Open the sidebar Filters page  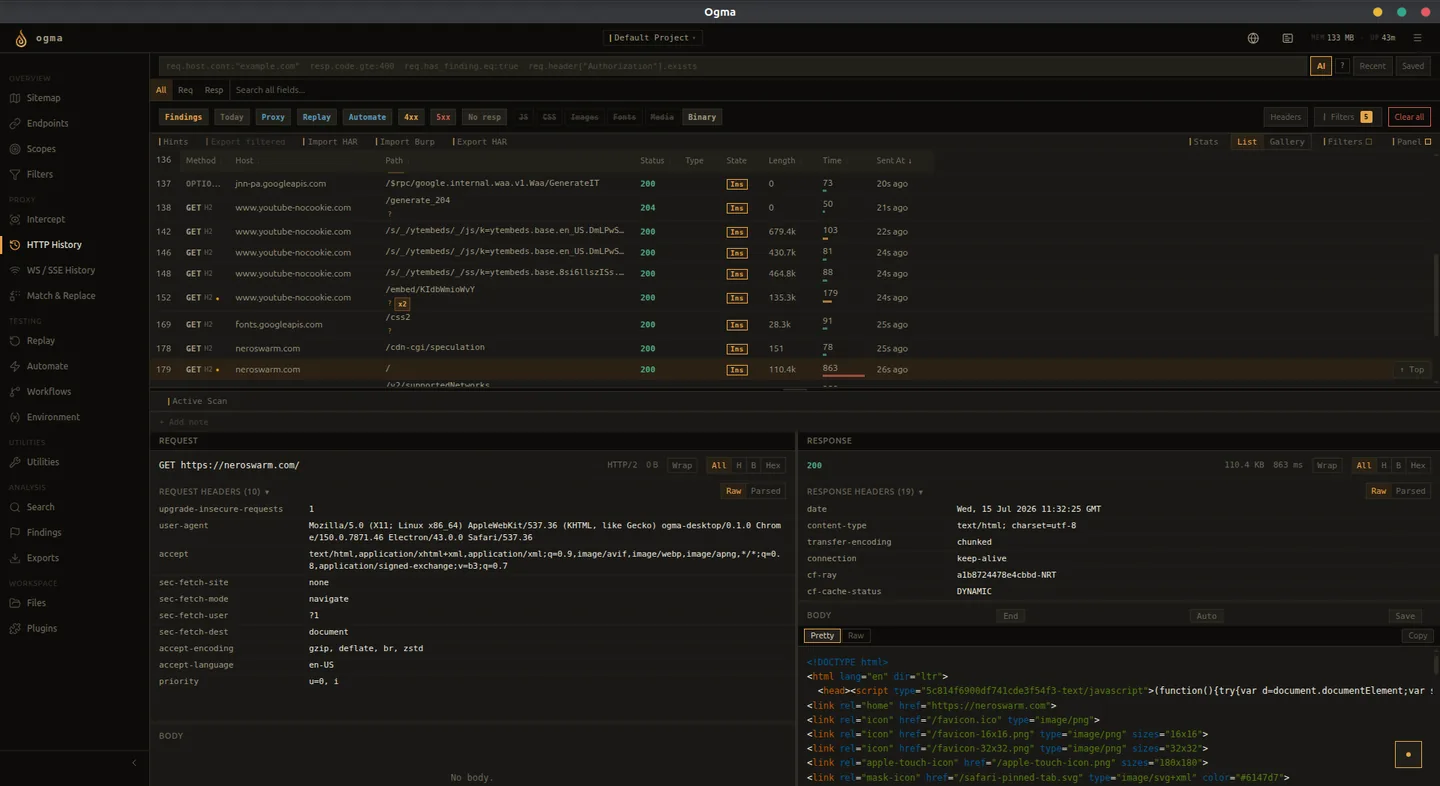[40, 174]
